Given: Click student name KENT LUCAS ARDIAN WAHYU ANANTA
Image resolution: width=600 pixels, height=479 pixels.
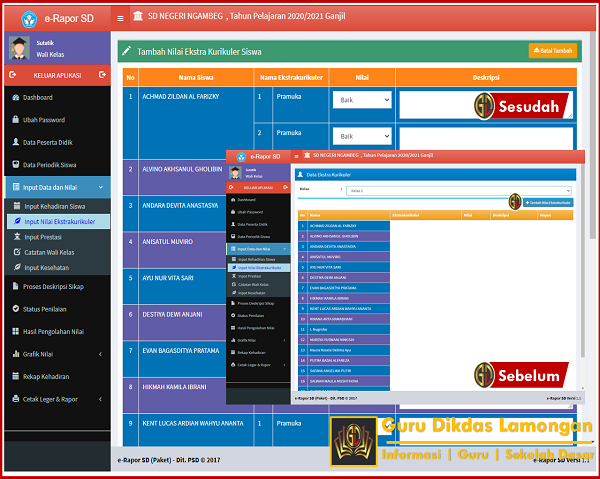Looking at the screenshot, I should point(193,424).
